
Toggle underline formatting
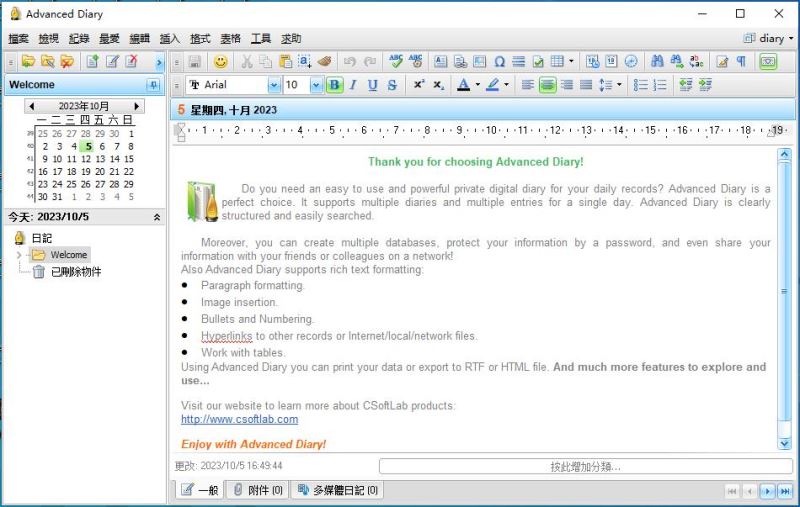(372, 85)
